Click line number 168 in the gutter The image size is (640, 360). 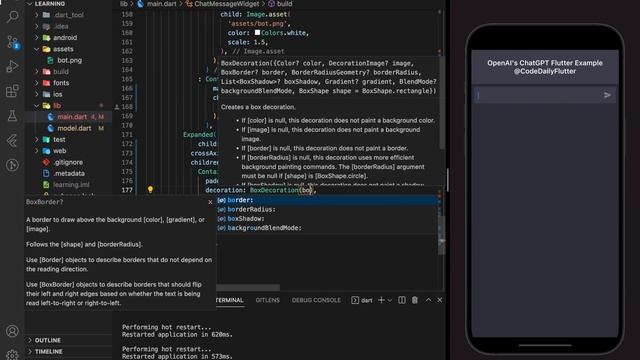pyautogui.click(x=127, y=107)
